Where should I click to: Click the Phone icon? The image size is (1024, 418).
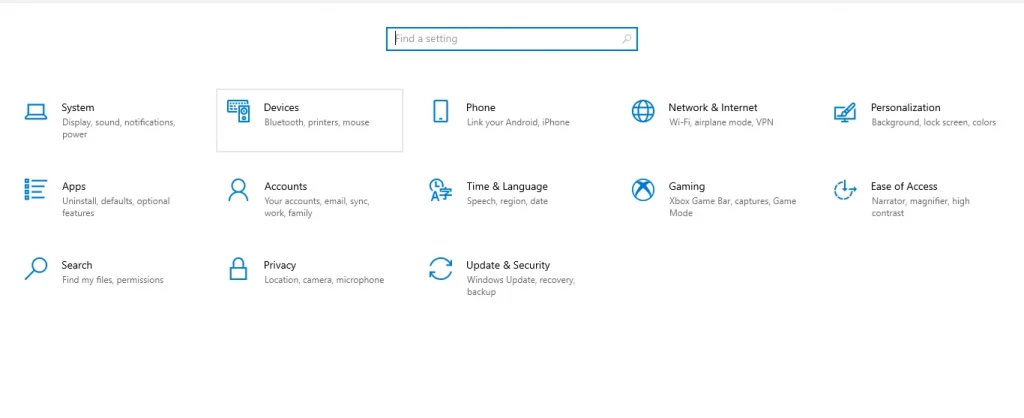pyautogui.click(x=441, y=111)
